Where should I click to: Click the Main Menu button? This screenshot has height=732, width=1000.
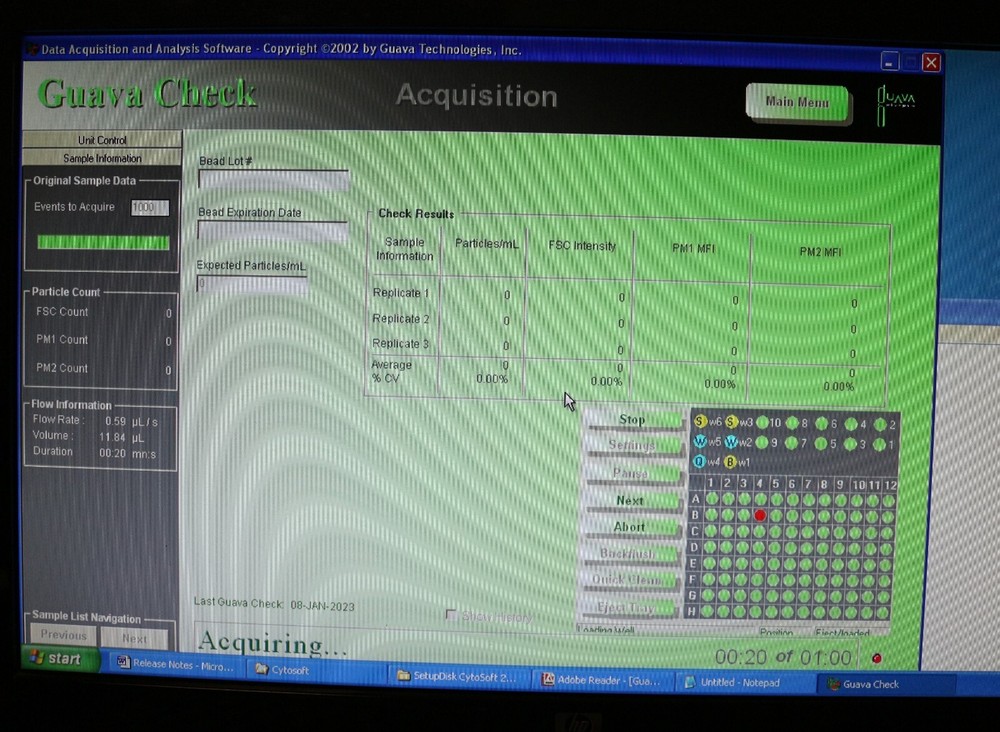click(797, 102)
